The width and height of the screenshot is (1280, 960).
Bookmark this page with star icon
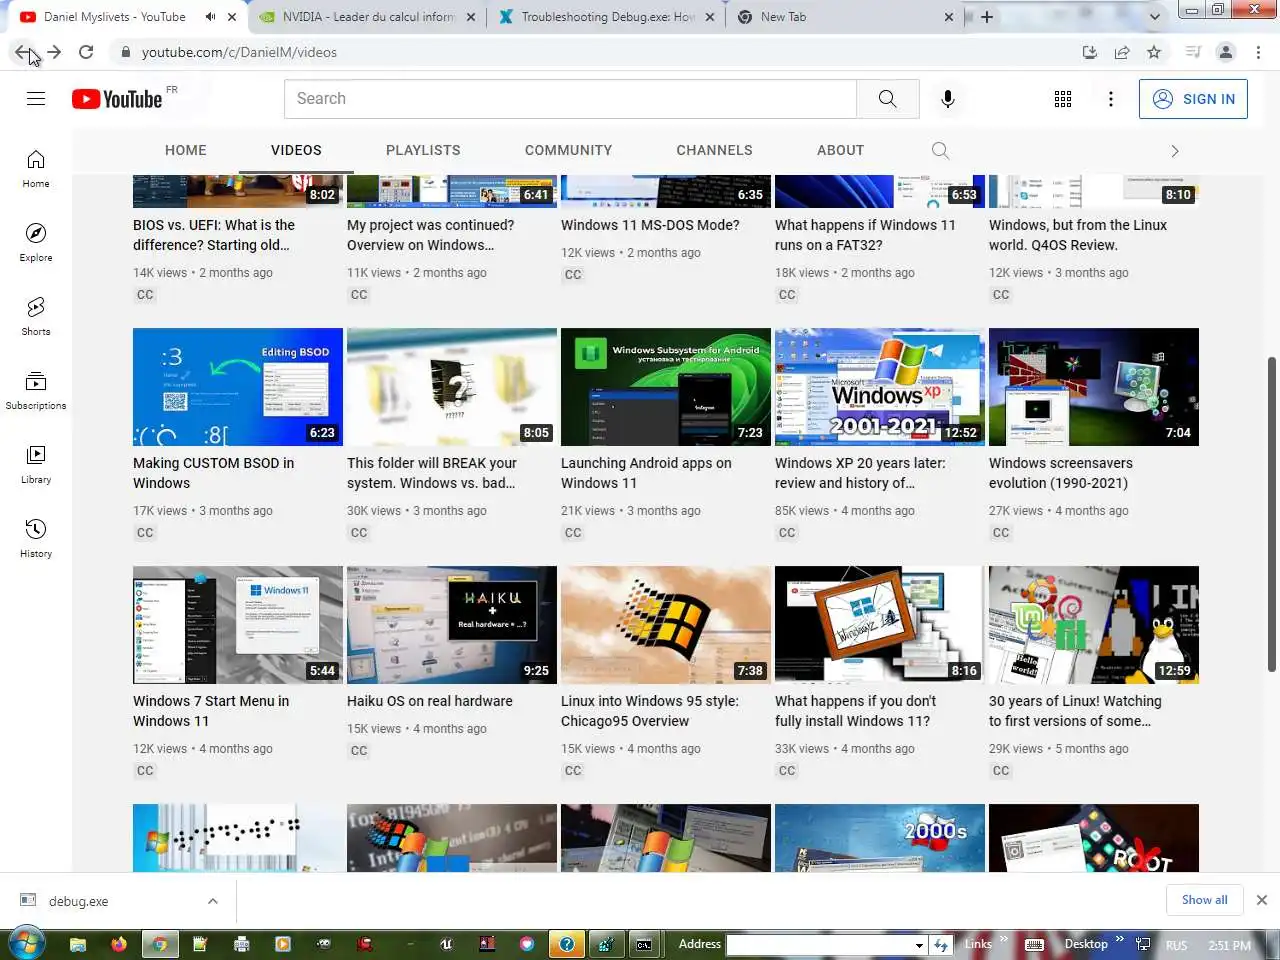1154,52
